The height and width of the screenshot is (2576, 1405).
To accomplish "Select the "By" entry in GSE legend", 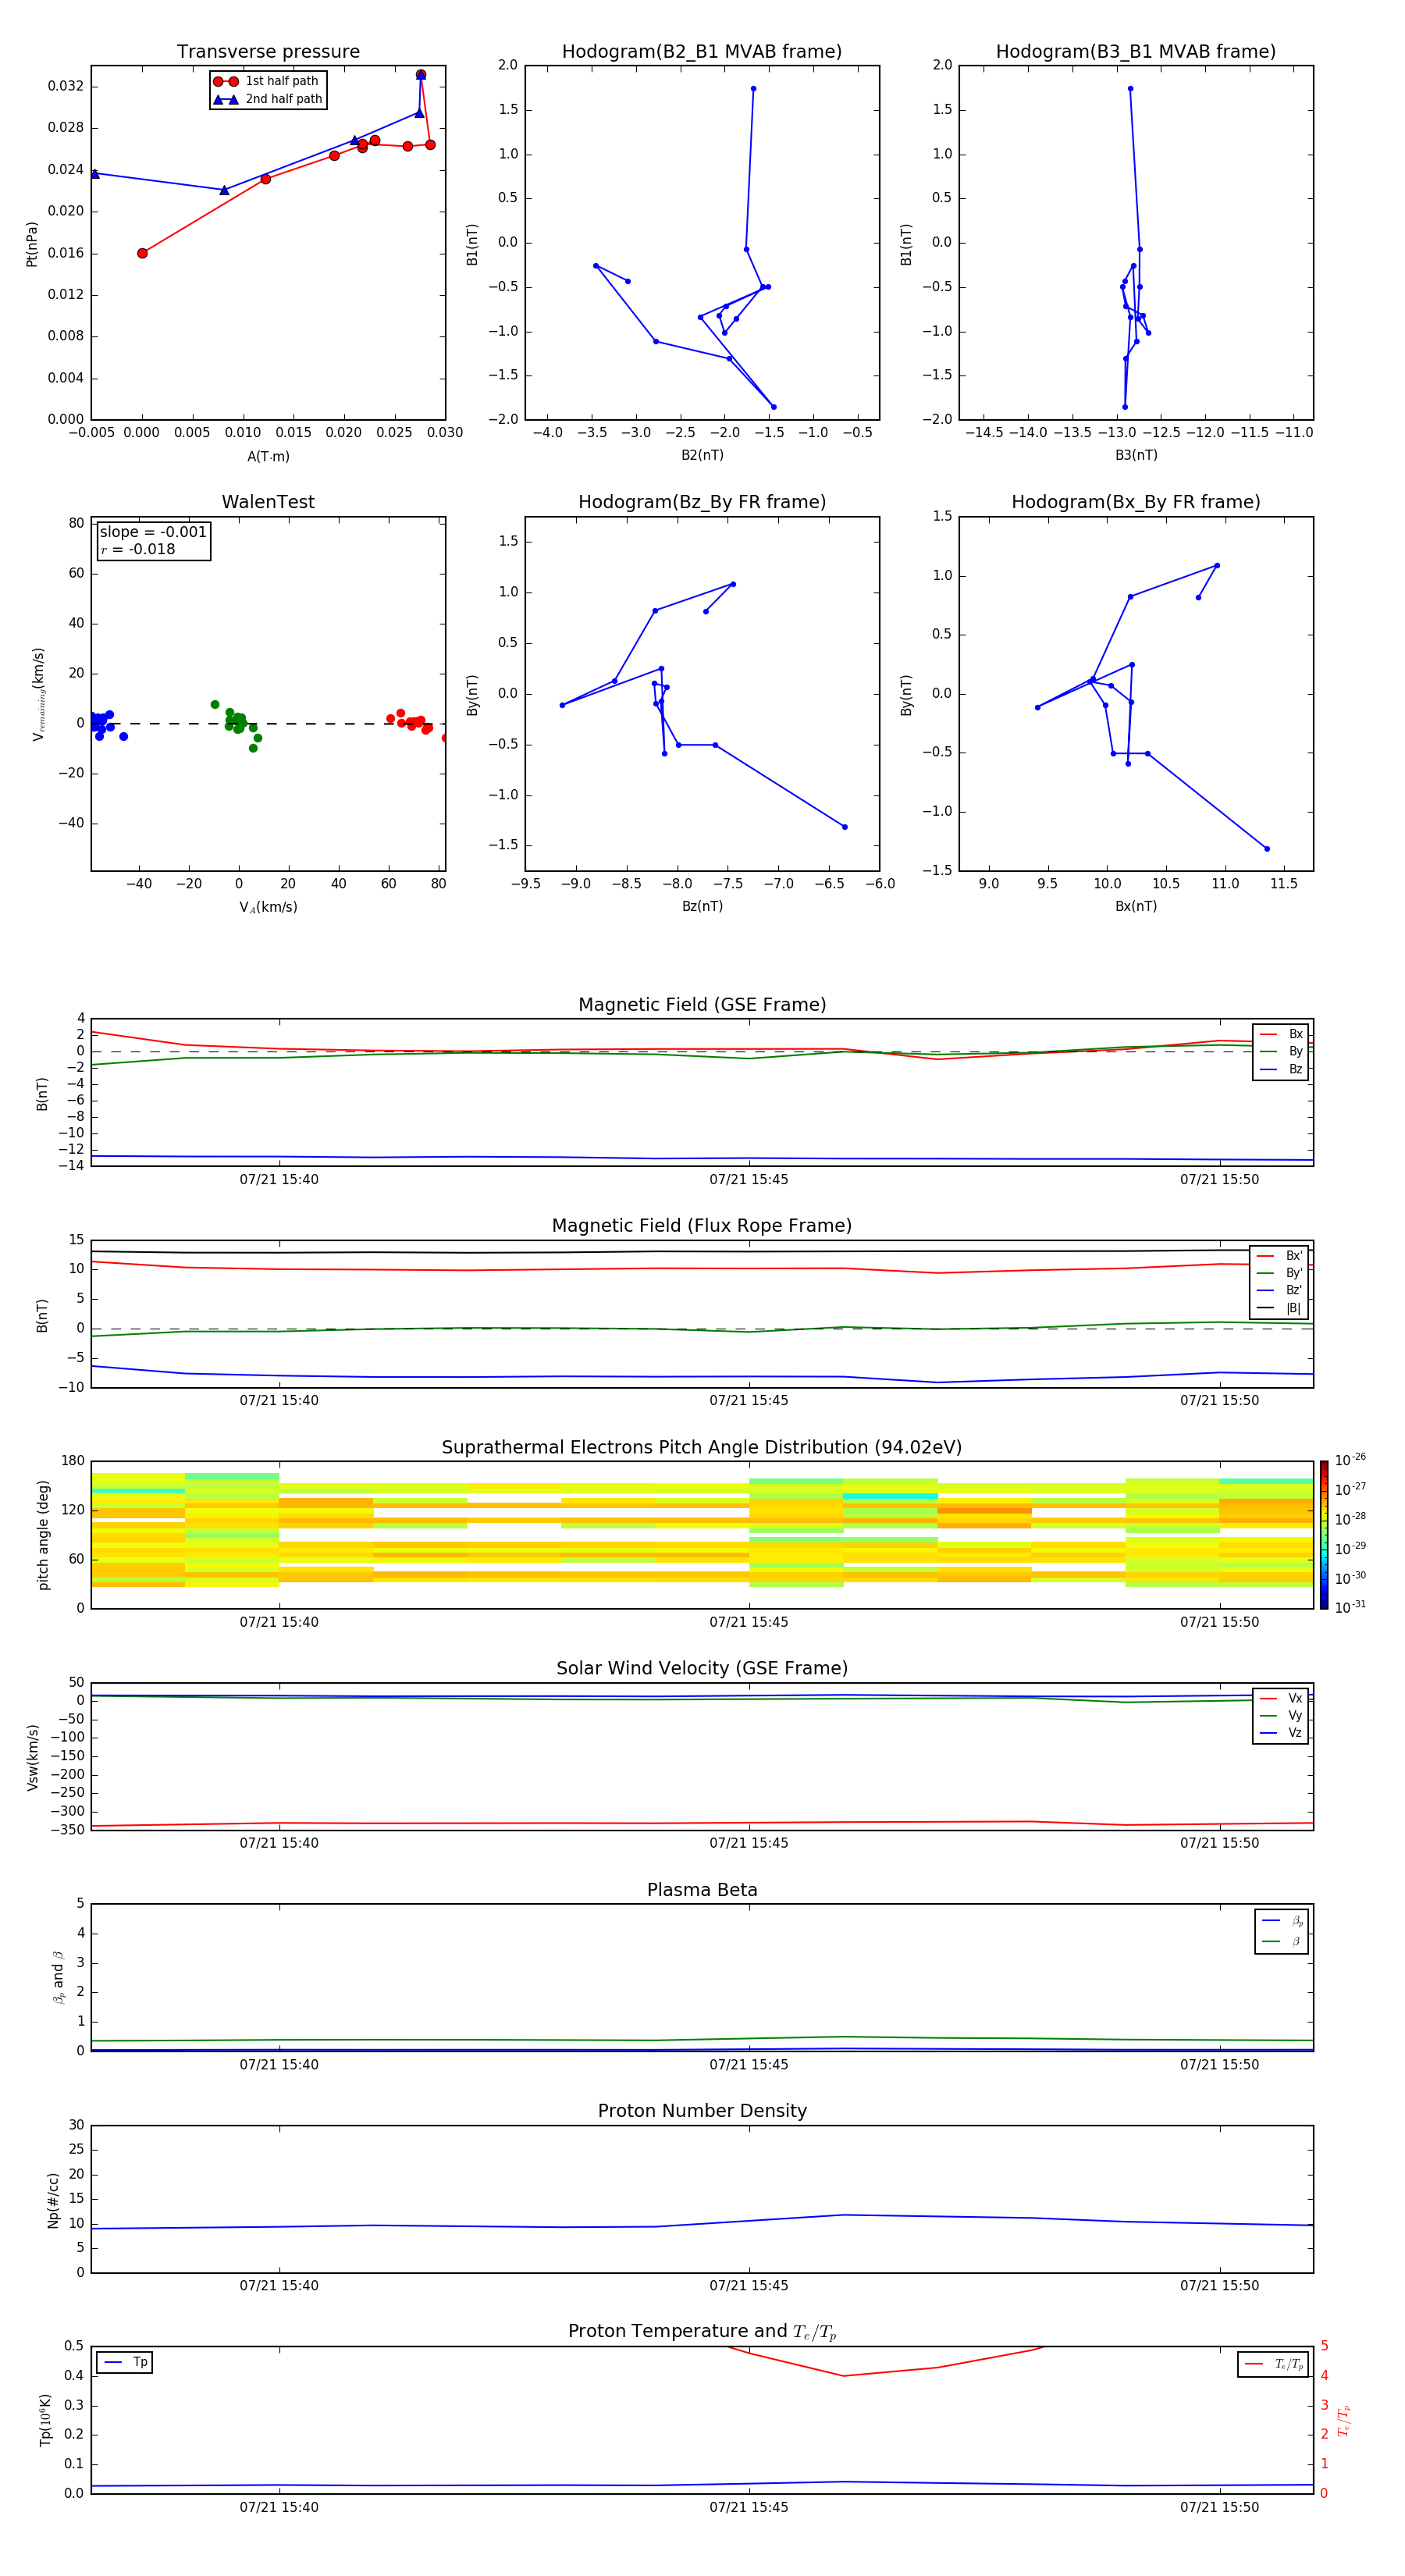I will [x=1281, y=1051].
